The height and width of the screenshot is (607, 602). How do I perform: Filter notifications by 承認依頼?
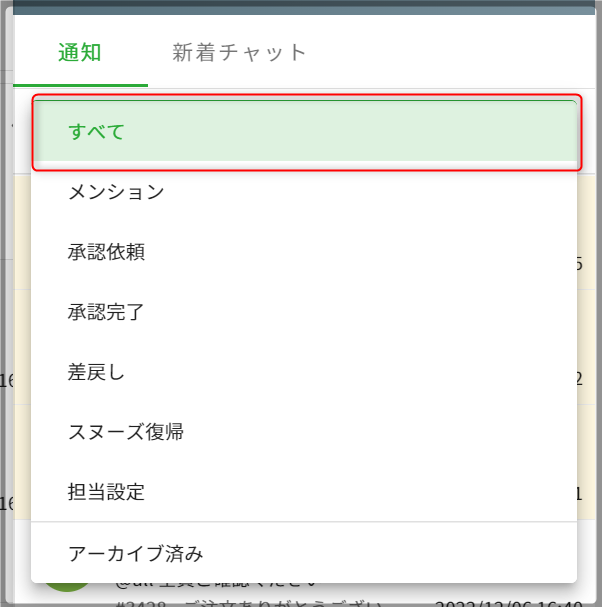pyautogui.click(x=106, y=252)
